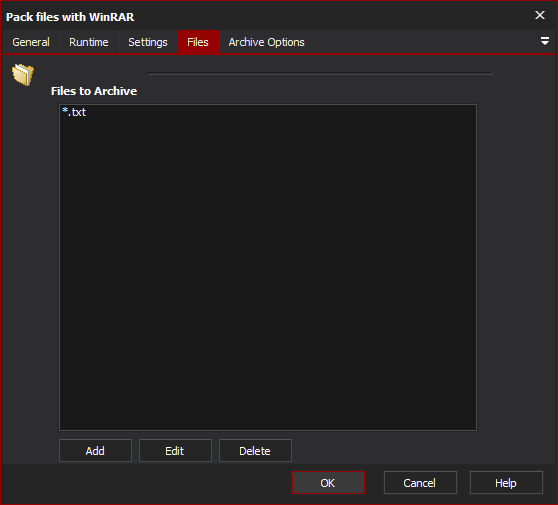The image size is (558, 505).
Task: Open Help for this action
Action: tap(506, 483)
